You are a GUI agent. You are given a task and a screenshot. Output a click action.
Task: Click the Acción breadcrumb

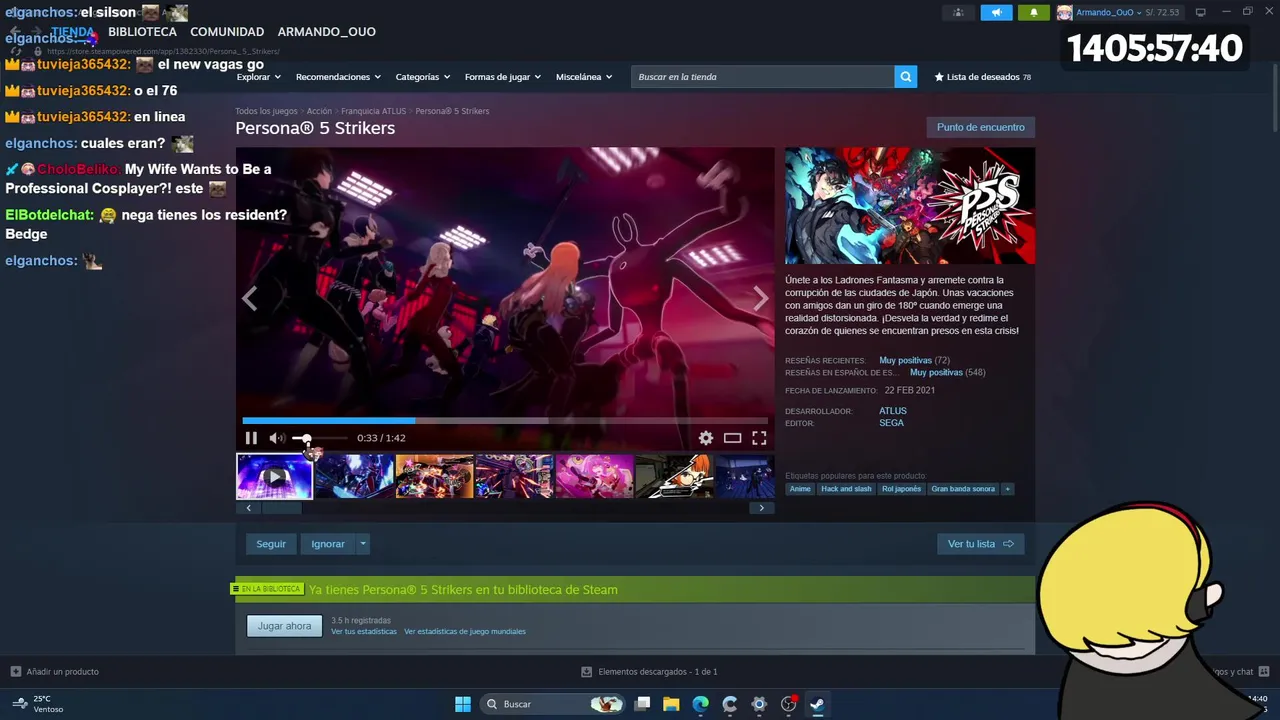319,111
